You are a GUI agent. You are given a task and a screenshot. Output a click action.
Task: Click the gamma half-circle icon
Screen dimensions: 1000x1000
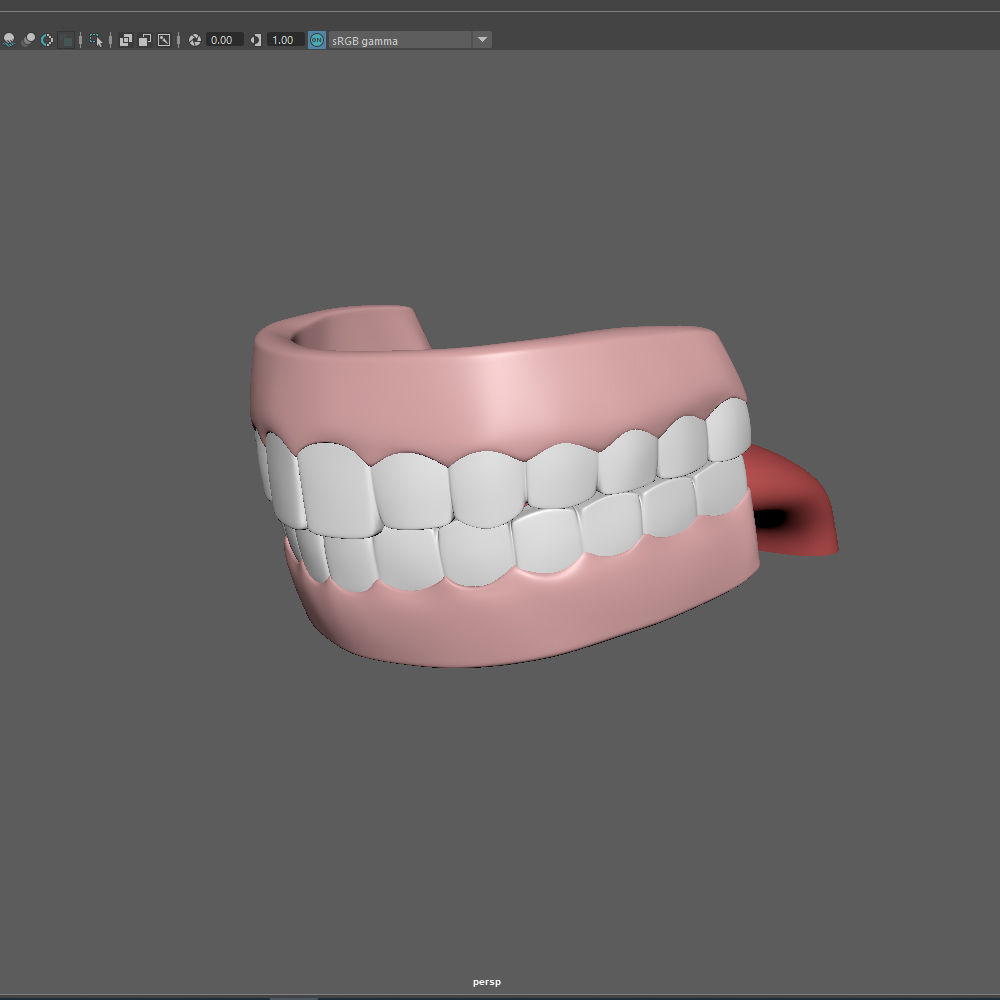pos(256,40)
